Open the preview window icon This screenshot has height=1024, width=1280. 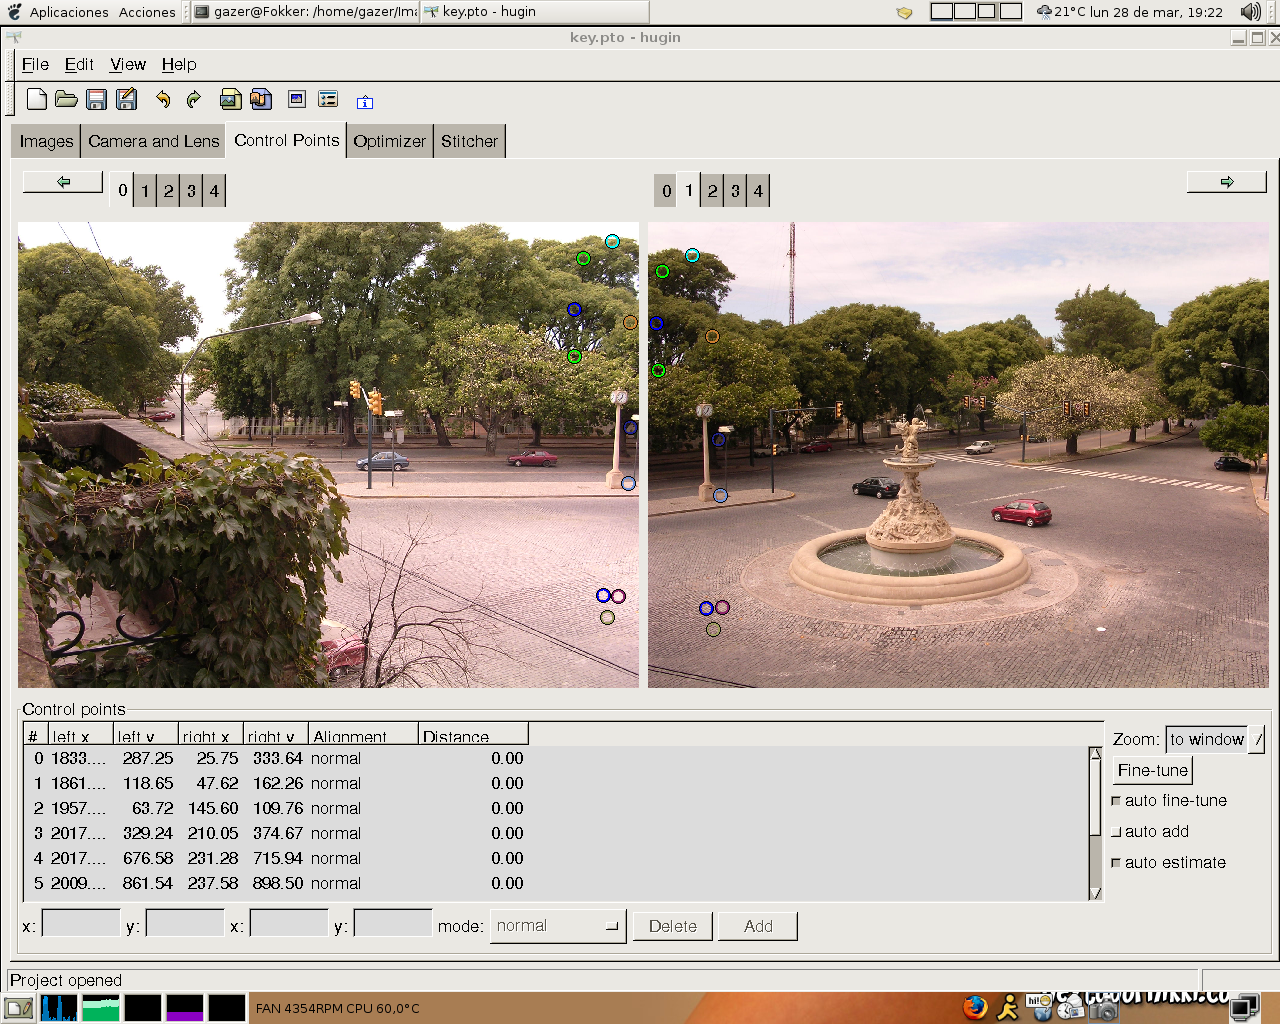tap(297, 99)
